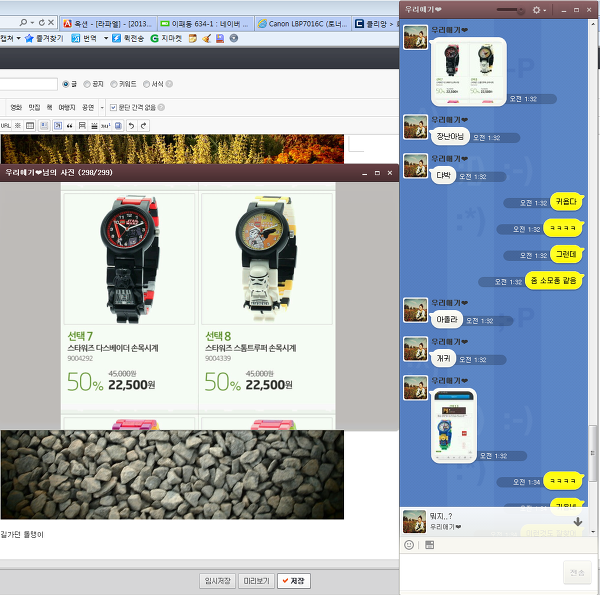Click the quotation mark icon in editor toolbar
The width and height of the screenshot is (600, 595).
click(x=70, y=126)
